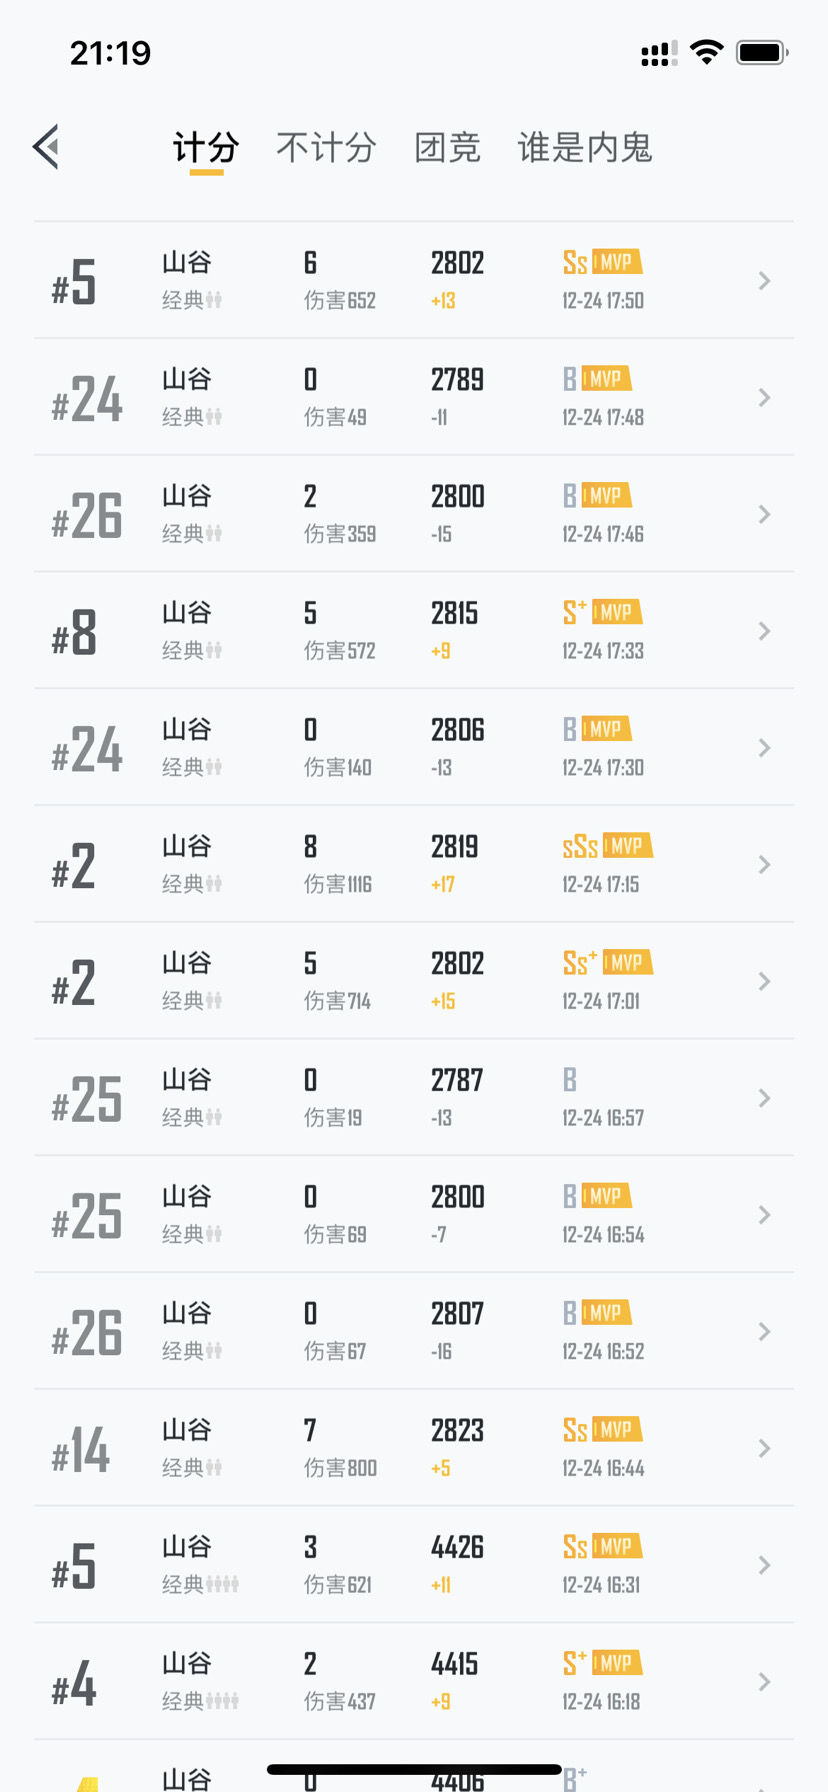Image resolution: width=828 pixels, height=1792 pixels.
Task: Click the sSs MVP badge on 12-24 17:15
Action: [x=607, y=846]
